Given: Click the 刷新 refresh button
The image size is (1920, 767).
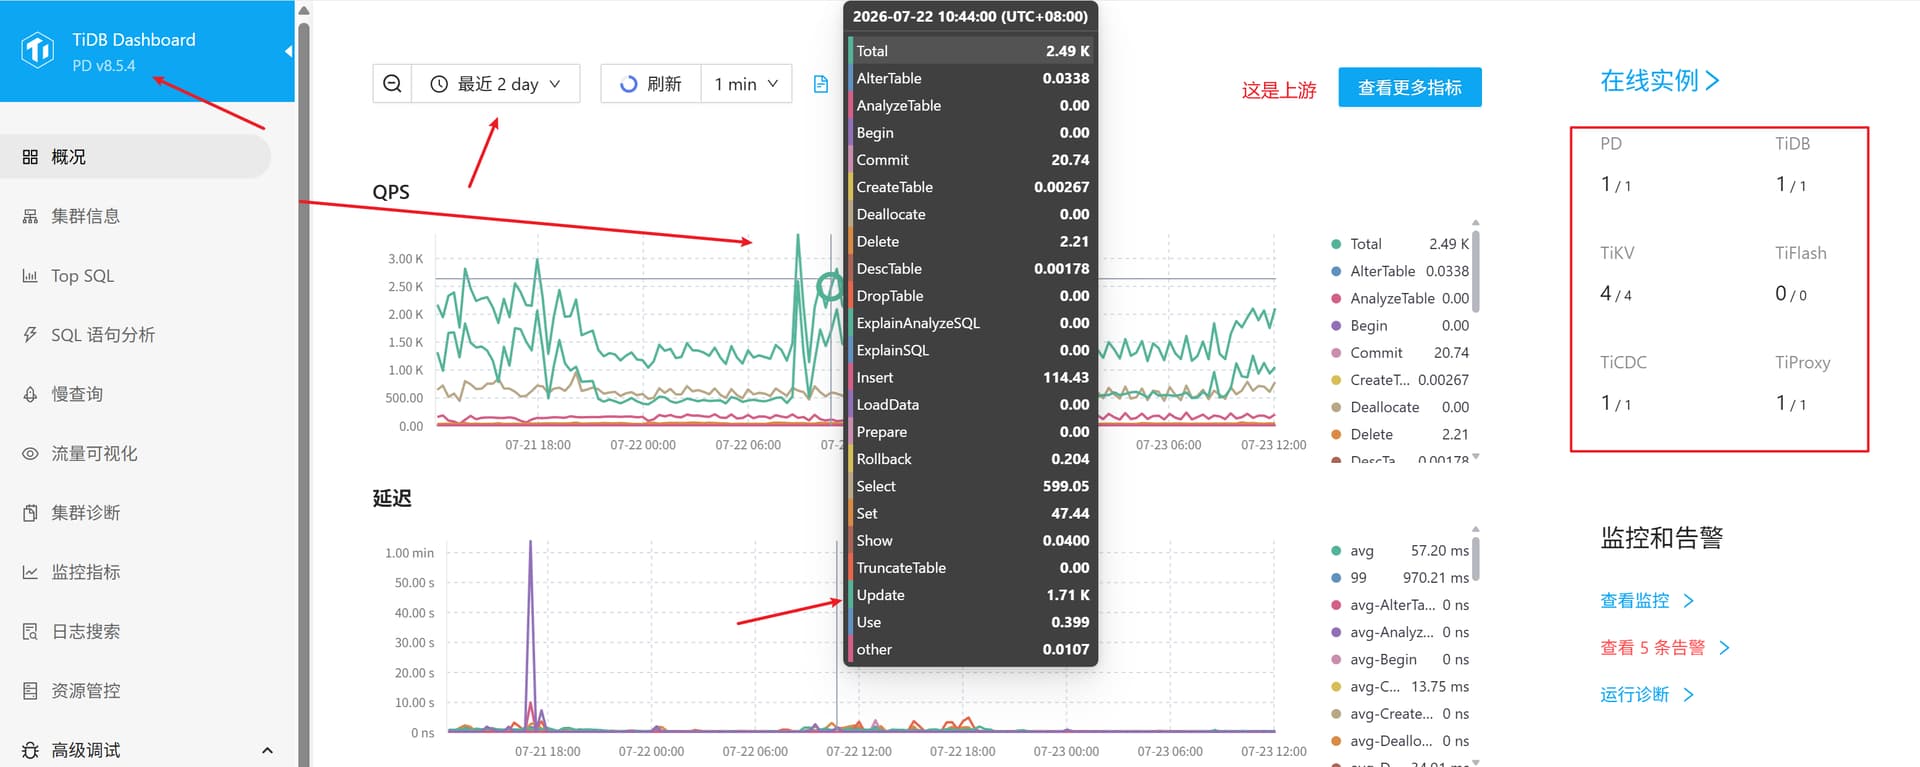Looking at the screenshot, I should click(651, 84).
